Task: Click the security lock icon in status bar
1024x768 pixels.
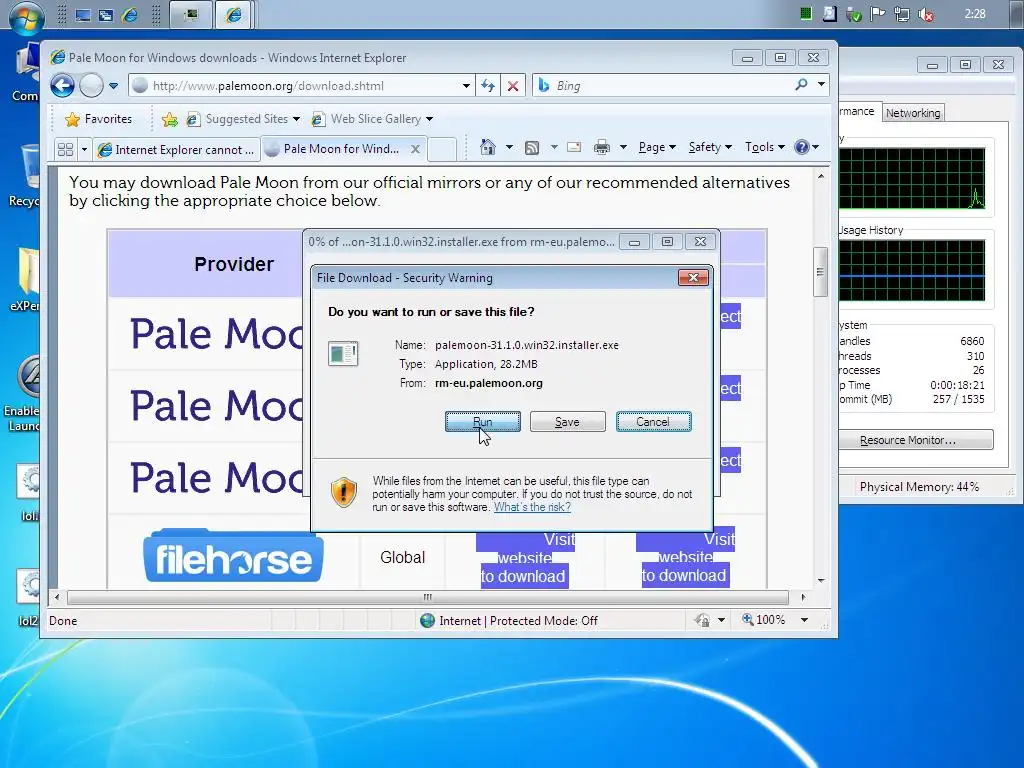Action: click(x=703, y=620)
